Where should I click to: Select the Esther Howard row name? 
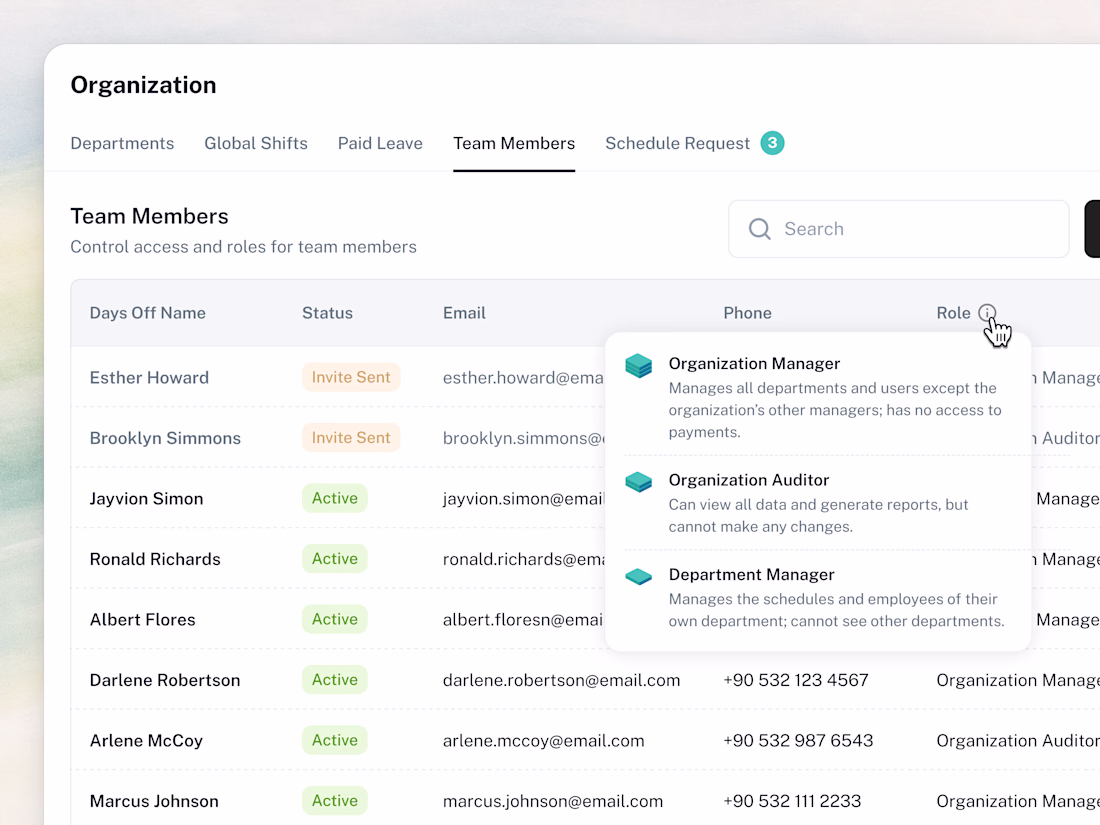point(149,377)
